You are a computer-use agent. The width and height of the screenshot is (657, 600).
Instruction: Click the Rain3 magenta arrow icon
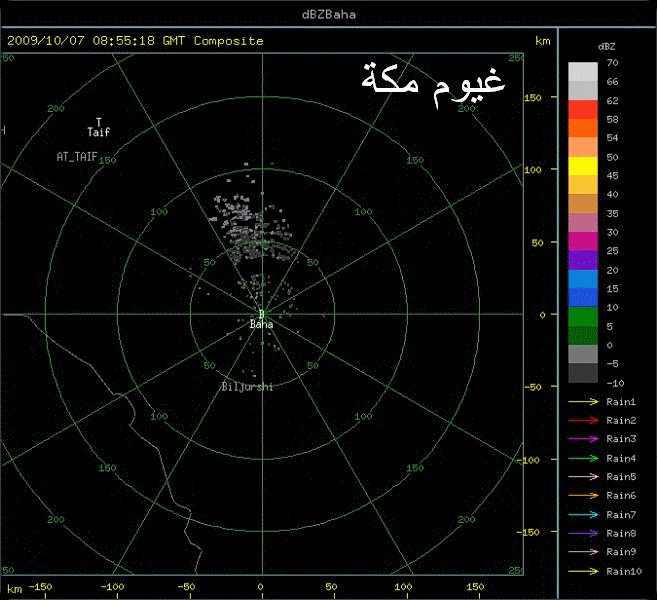(x=583, y=439)
